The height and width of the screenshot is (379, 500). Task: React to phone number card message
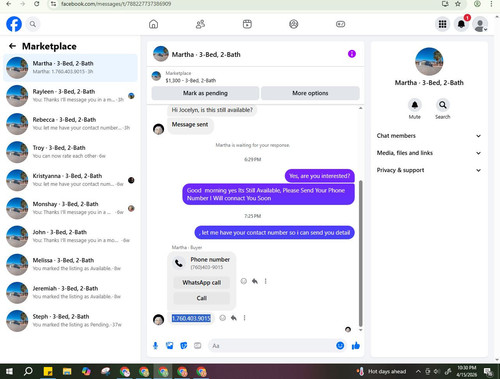[x=244, y=281]
